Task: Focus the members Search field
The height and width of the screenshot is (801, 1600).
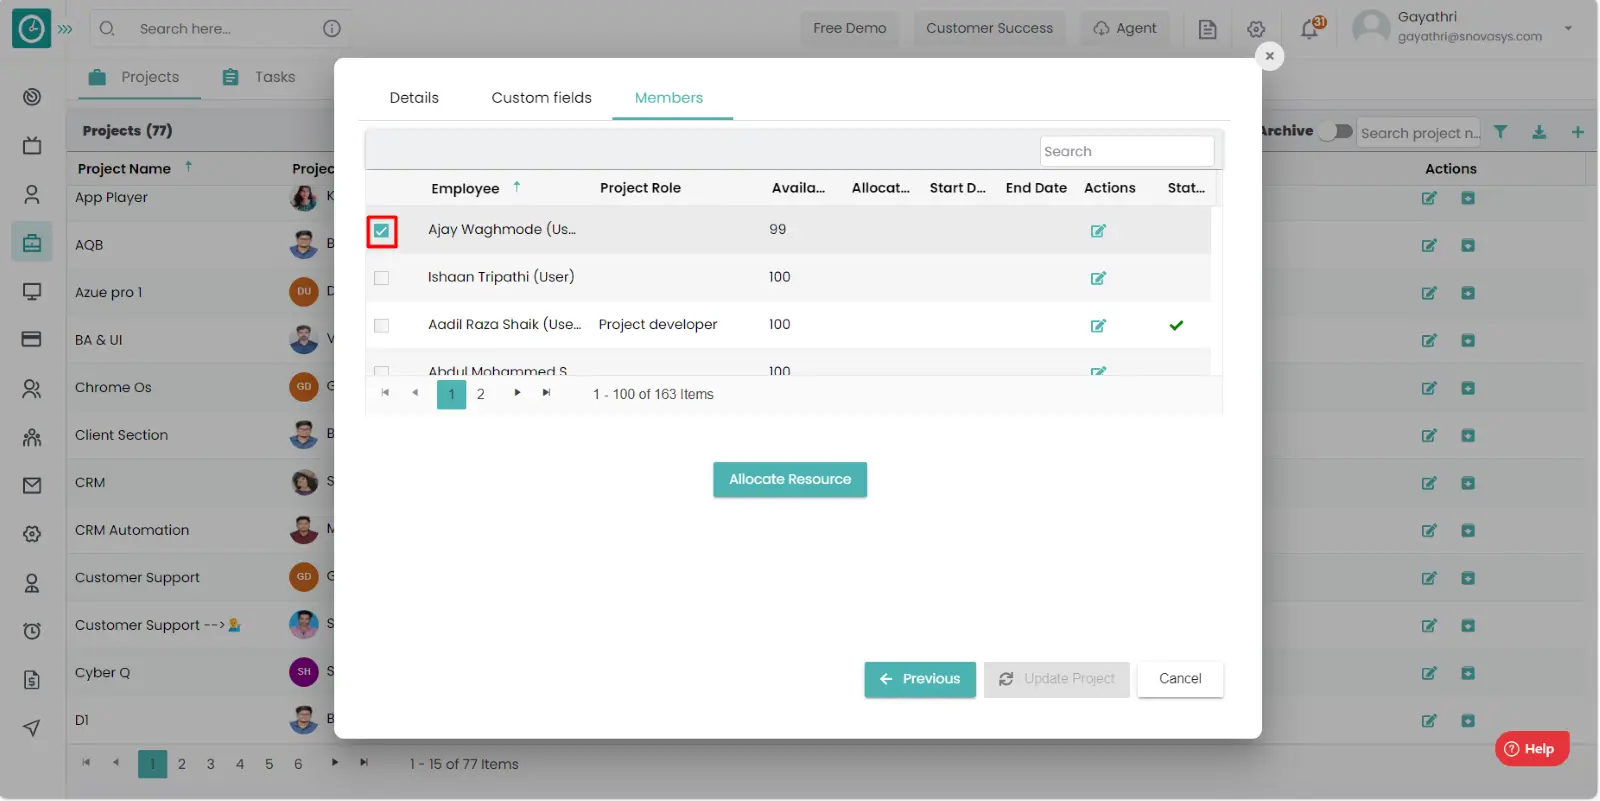Action: (x=1127, y=152)
